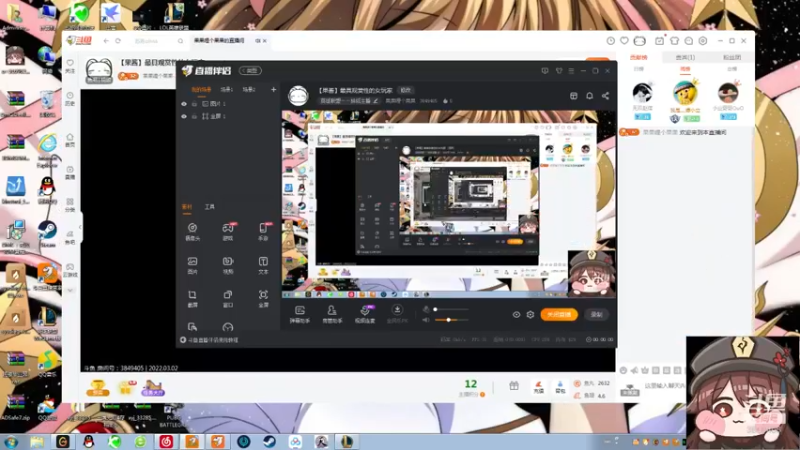Add a screen crop capture source
The height and width of the screenshot is (450, 800).
[x=192, y=298]
